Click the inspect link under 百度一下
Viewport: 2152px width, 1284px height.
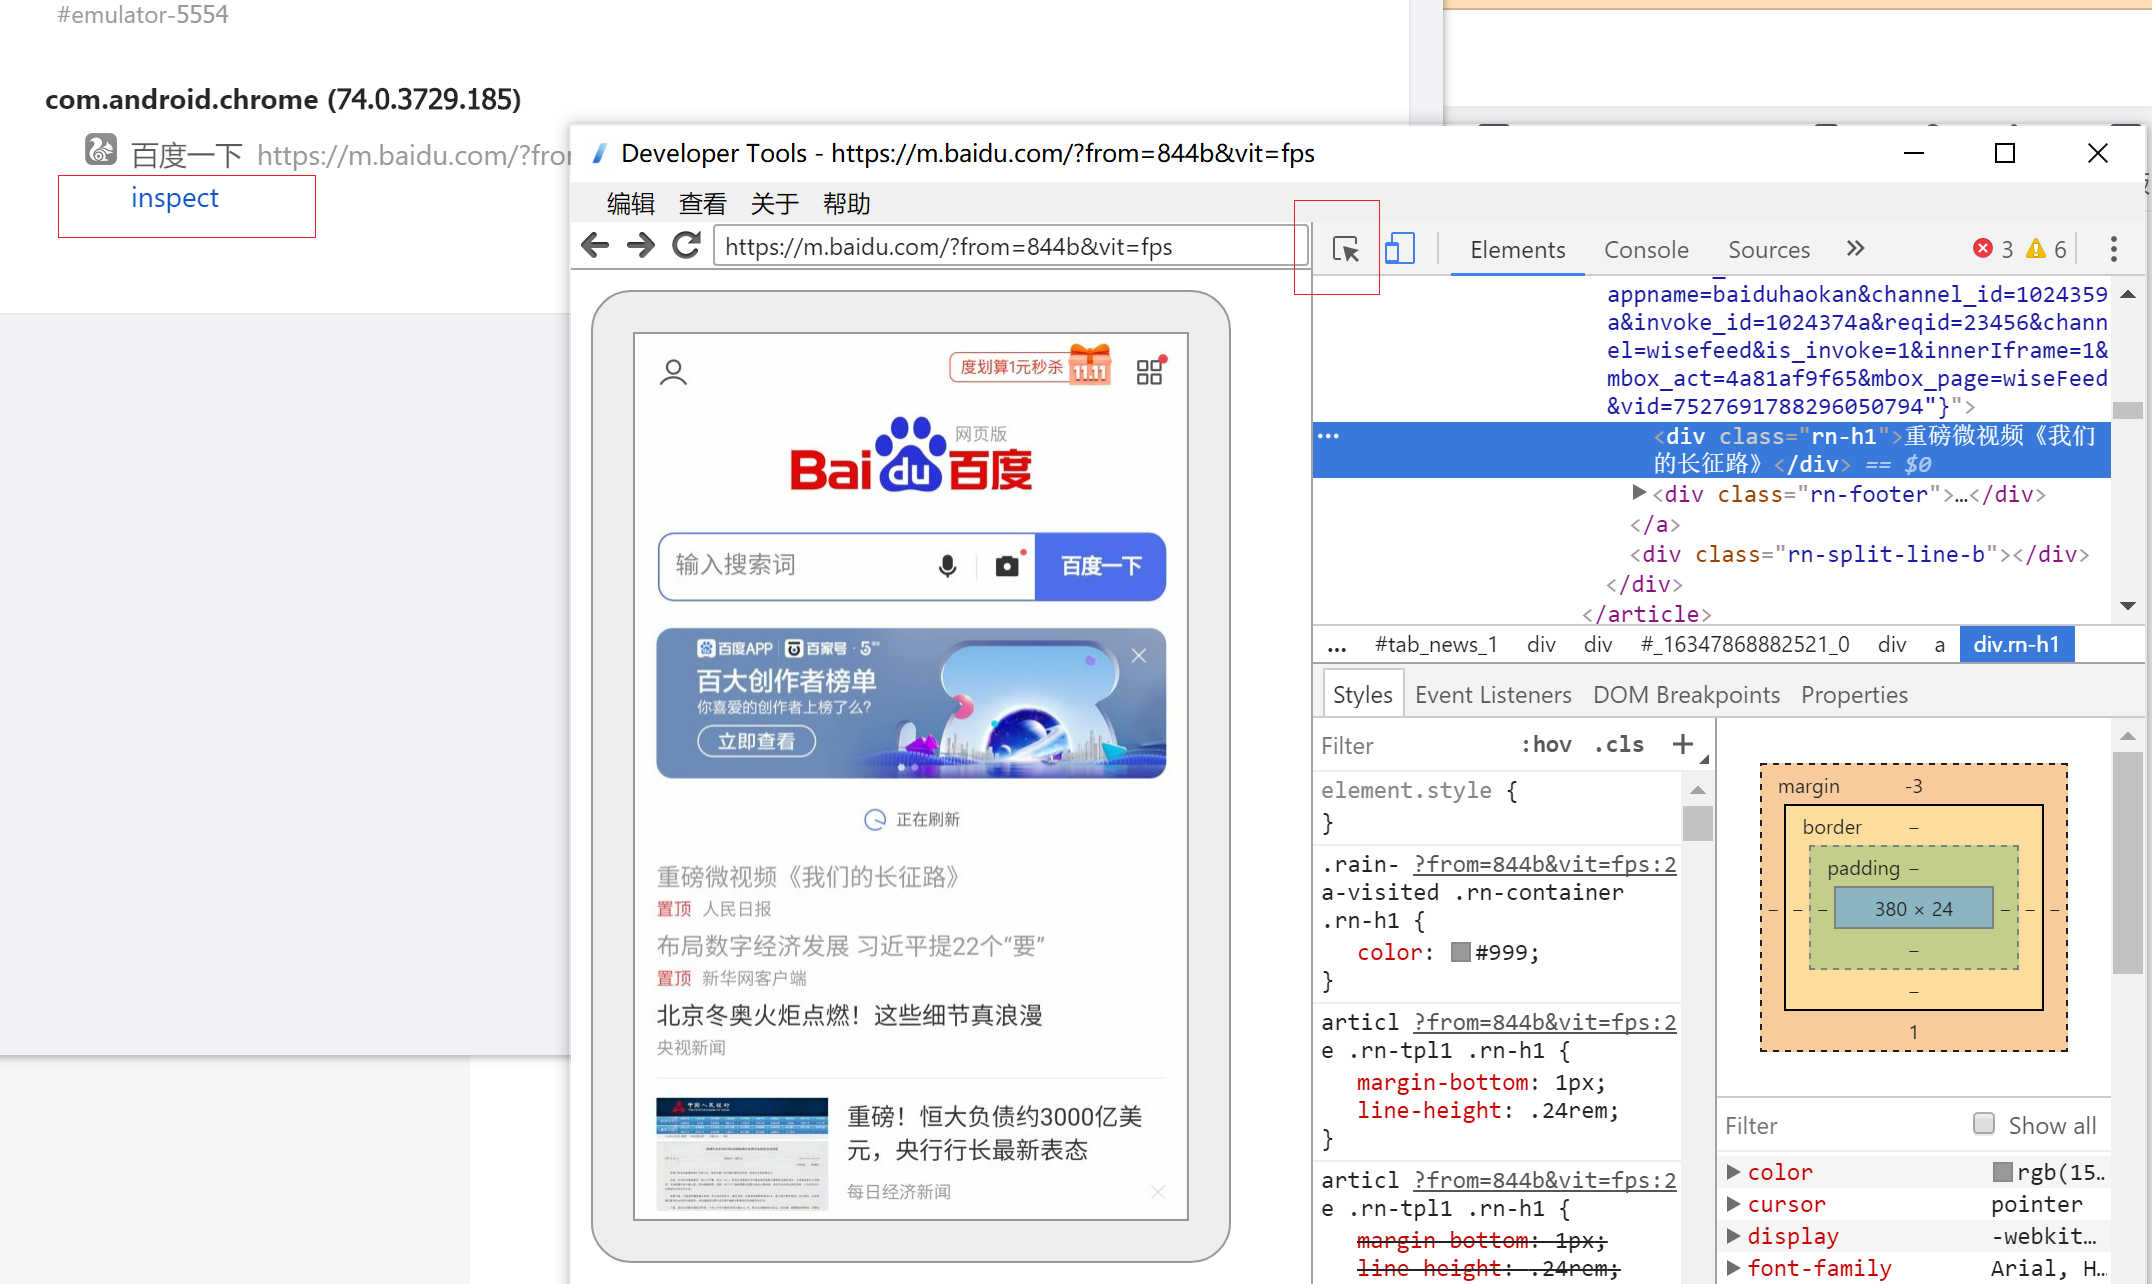tap(175, 198)
